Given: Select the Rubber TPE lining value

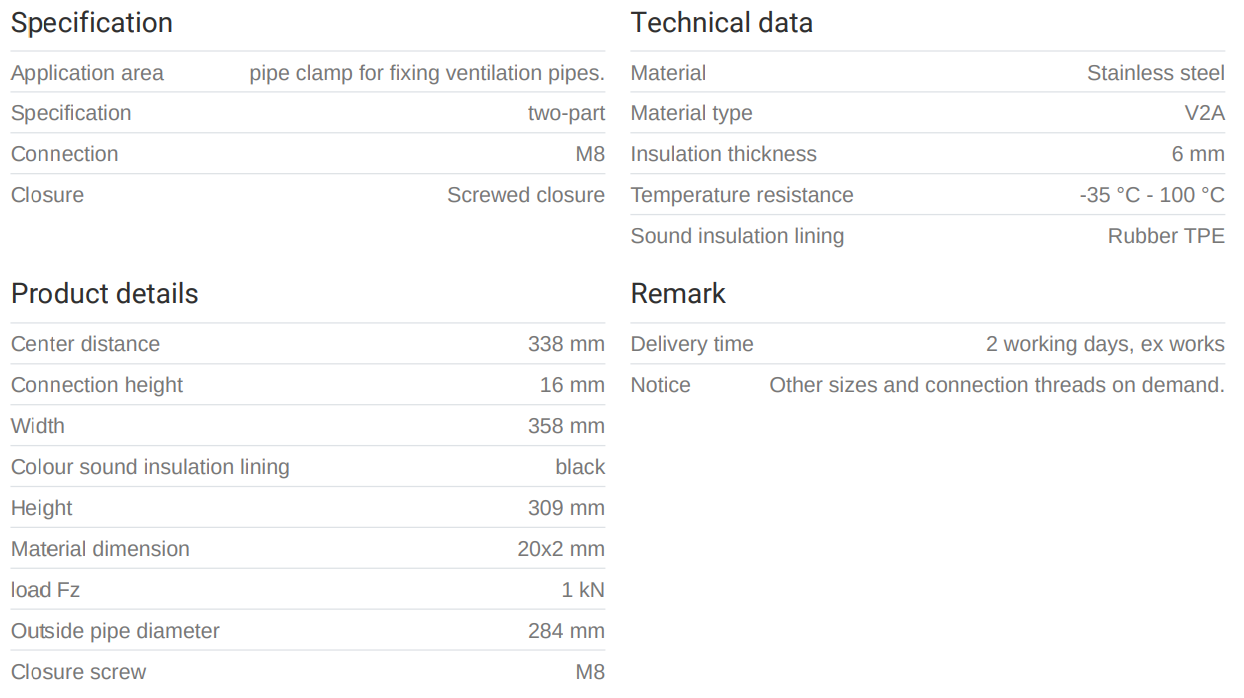Looking at the screenshot, I should tap(1166, 236).
